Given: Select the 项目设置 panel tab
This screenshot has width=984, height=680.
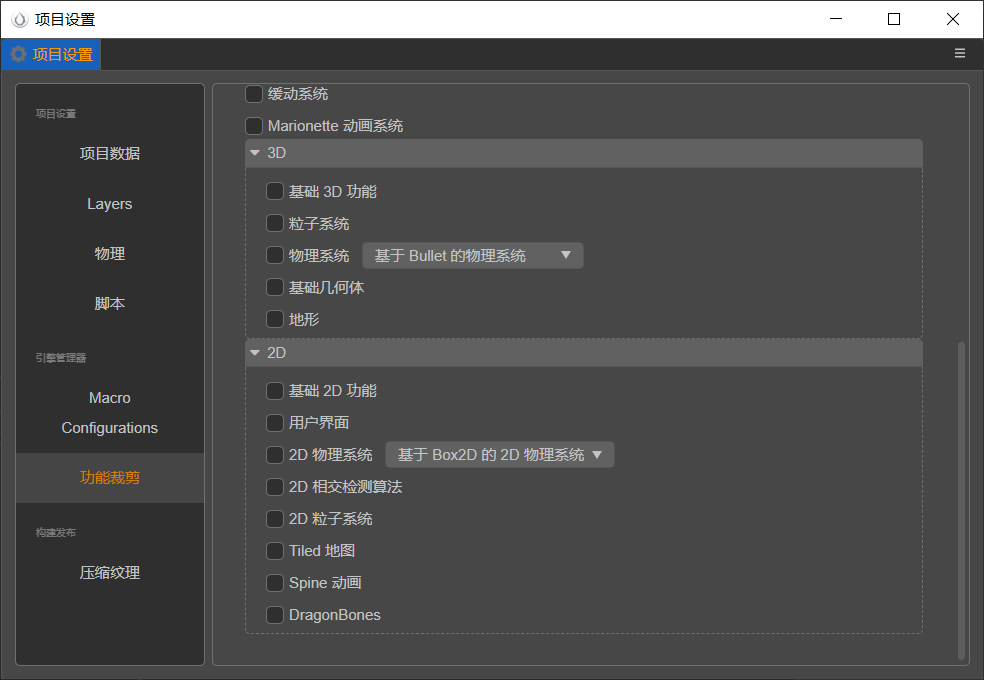Looking at the screenshot, I should click(51, 55).
